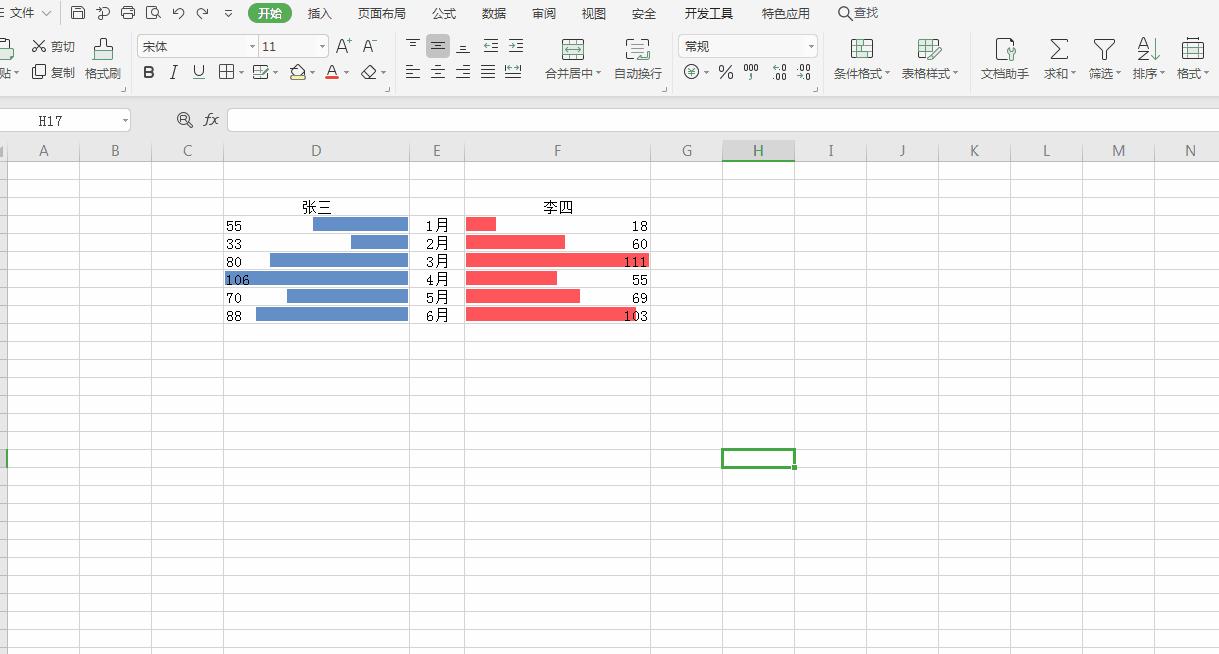The image size is (1219, 654).
Task: Increase font size with A+ icon
Action: tap(343, 46)
